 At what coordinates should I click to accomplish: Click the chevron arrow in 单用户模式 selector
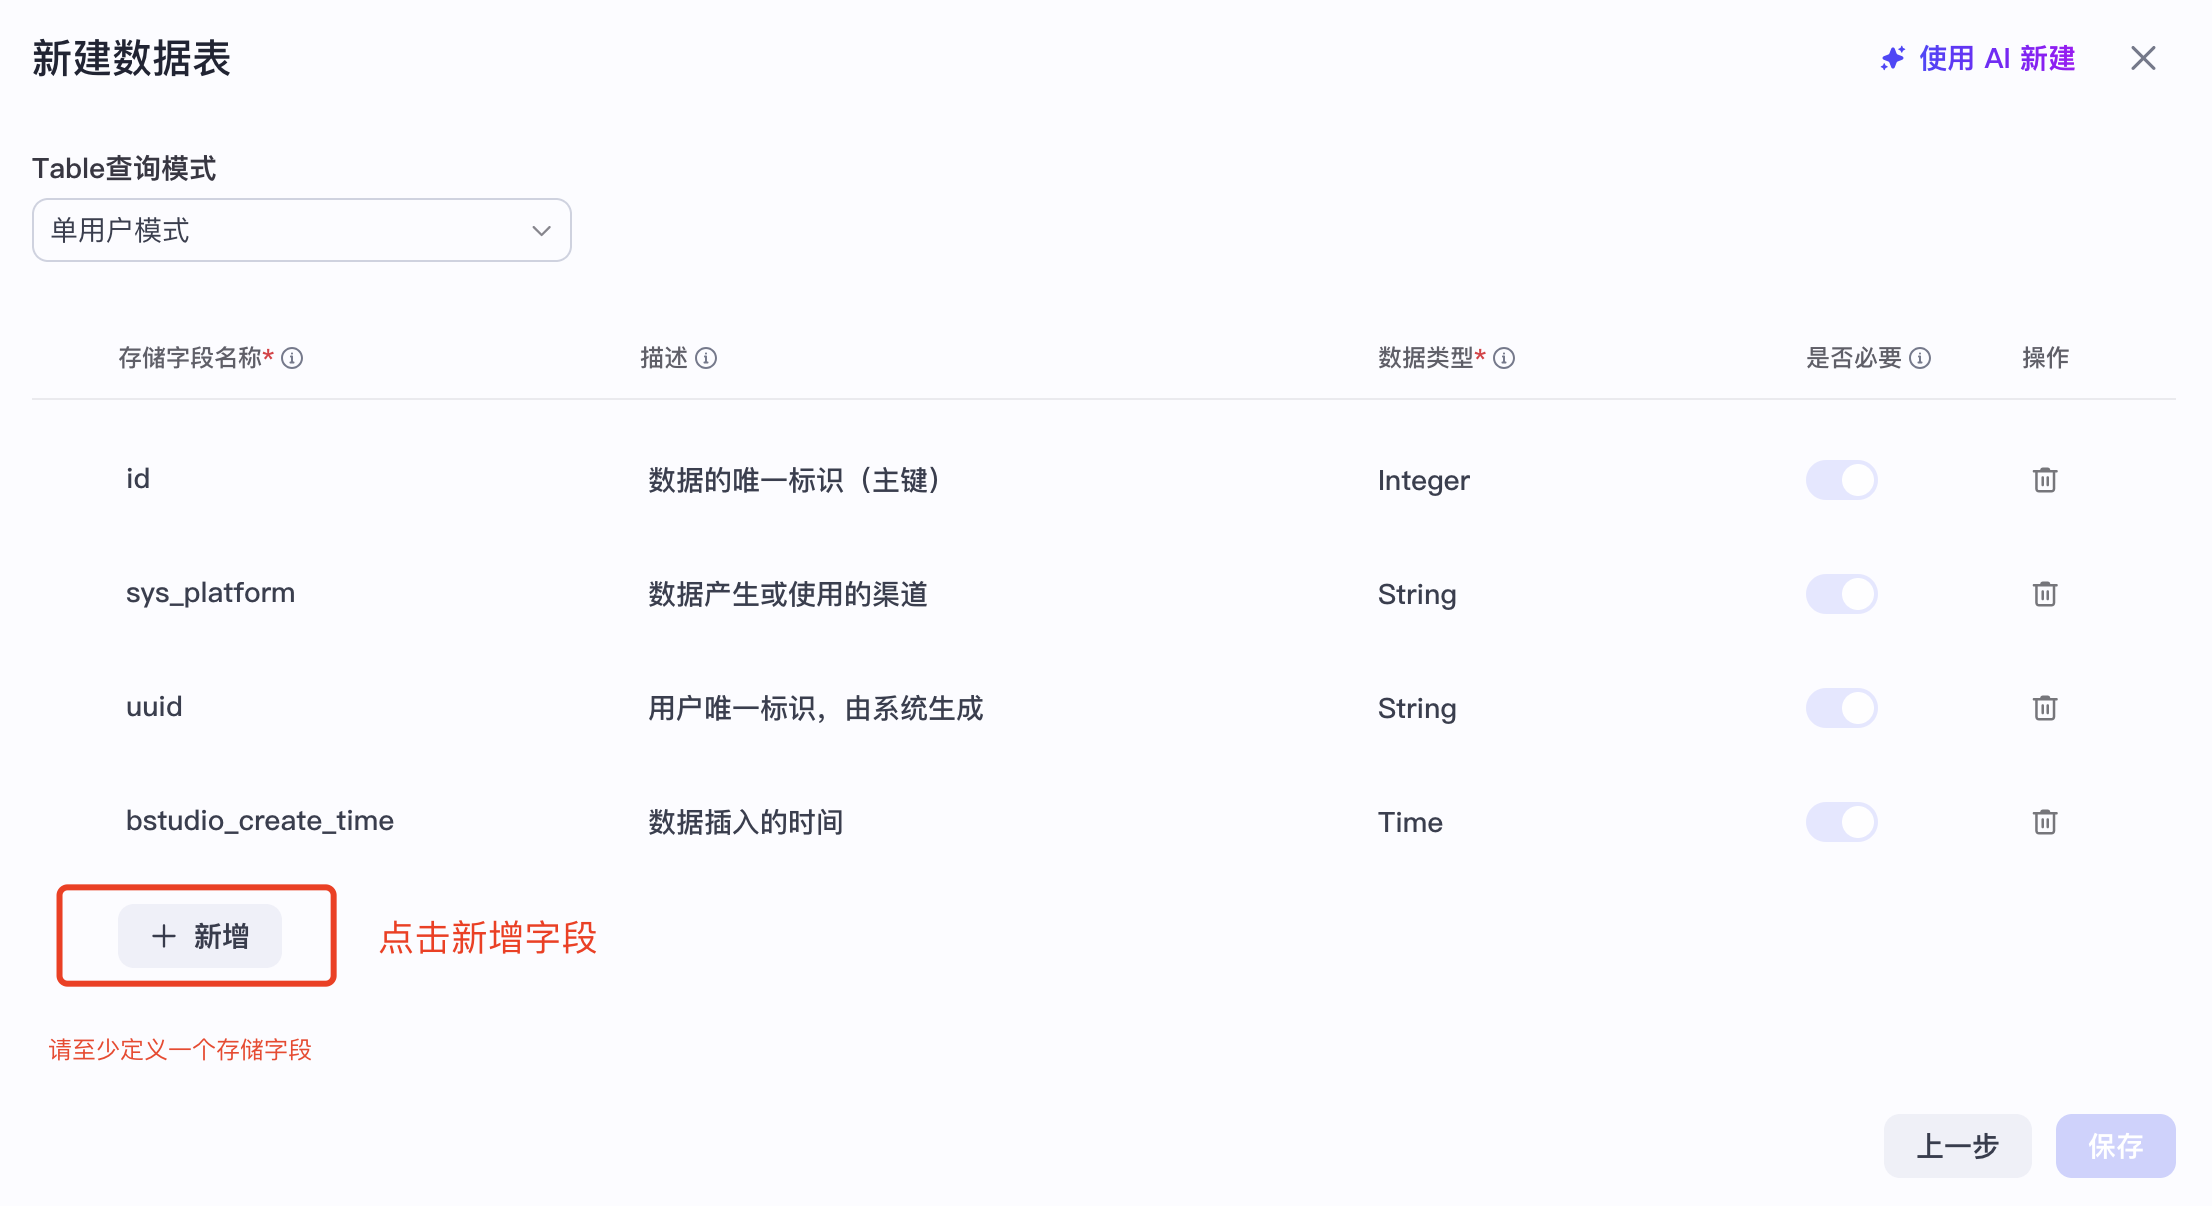point(541,231)
